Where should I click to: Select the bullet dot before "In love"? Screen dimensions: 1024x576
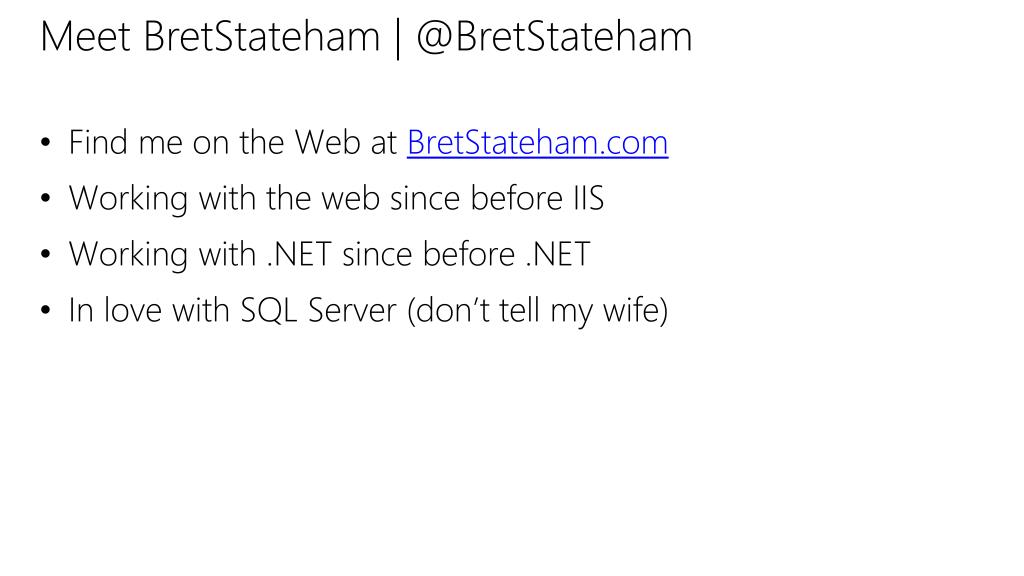[45, 310]
